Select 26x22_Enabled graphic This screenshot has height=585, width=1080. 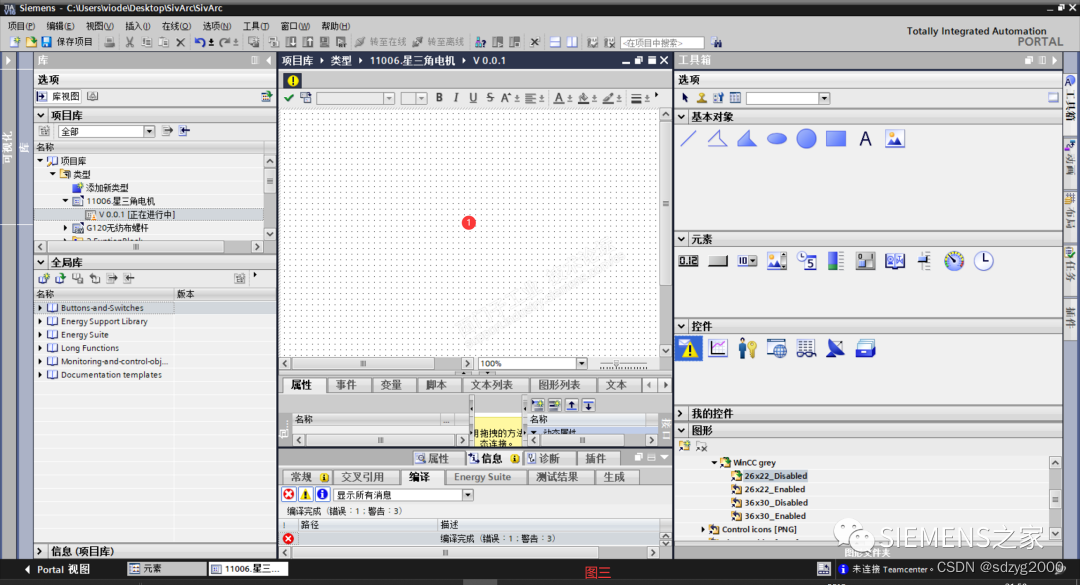(x=774, y=489)
